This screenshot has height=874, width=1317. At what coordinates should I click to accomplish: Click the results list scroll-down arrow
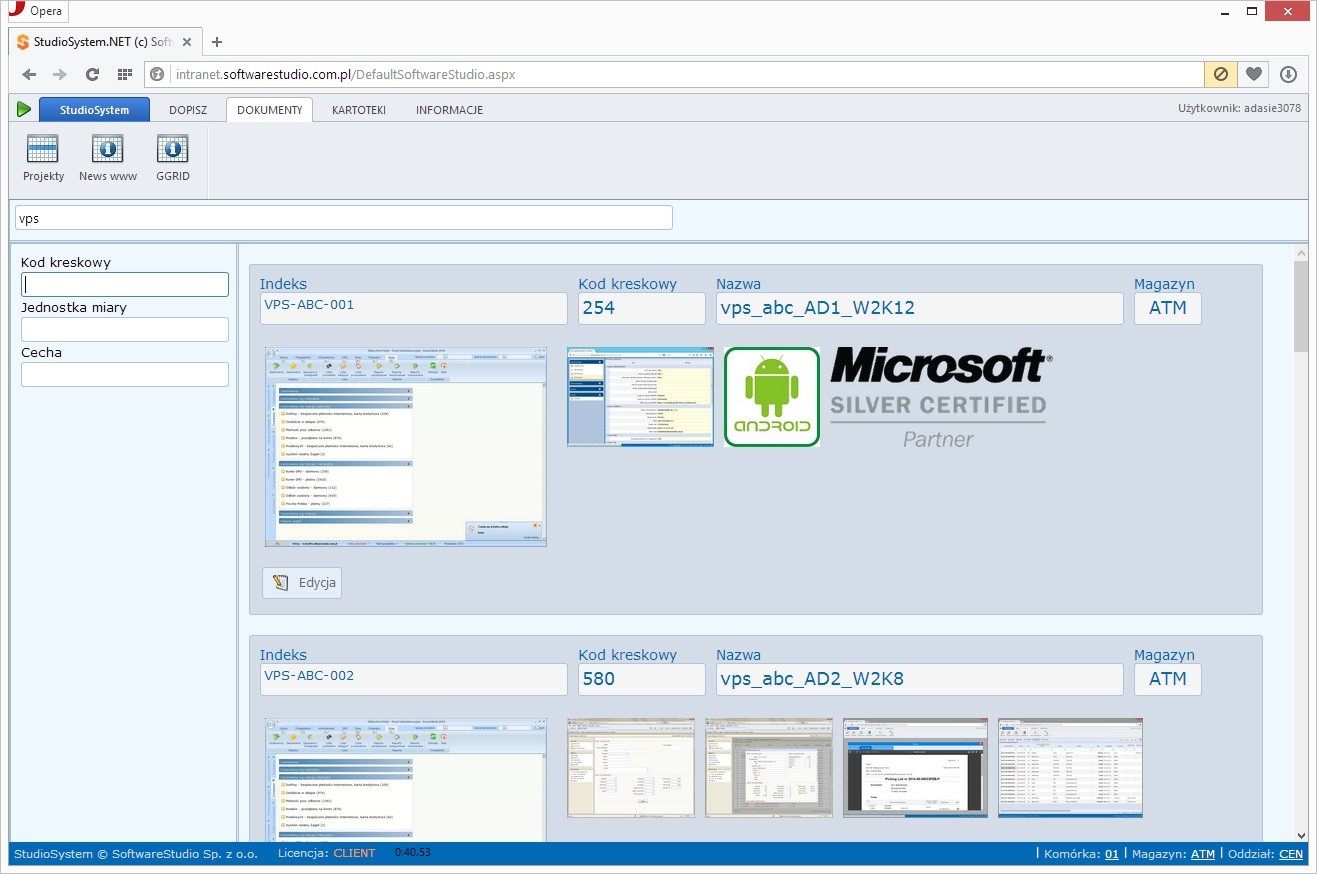1300,835
